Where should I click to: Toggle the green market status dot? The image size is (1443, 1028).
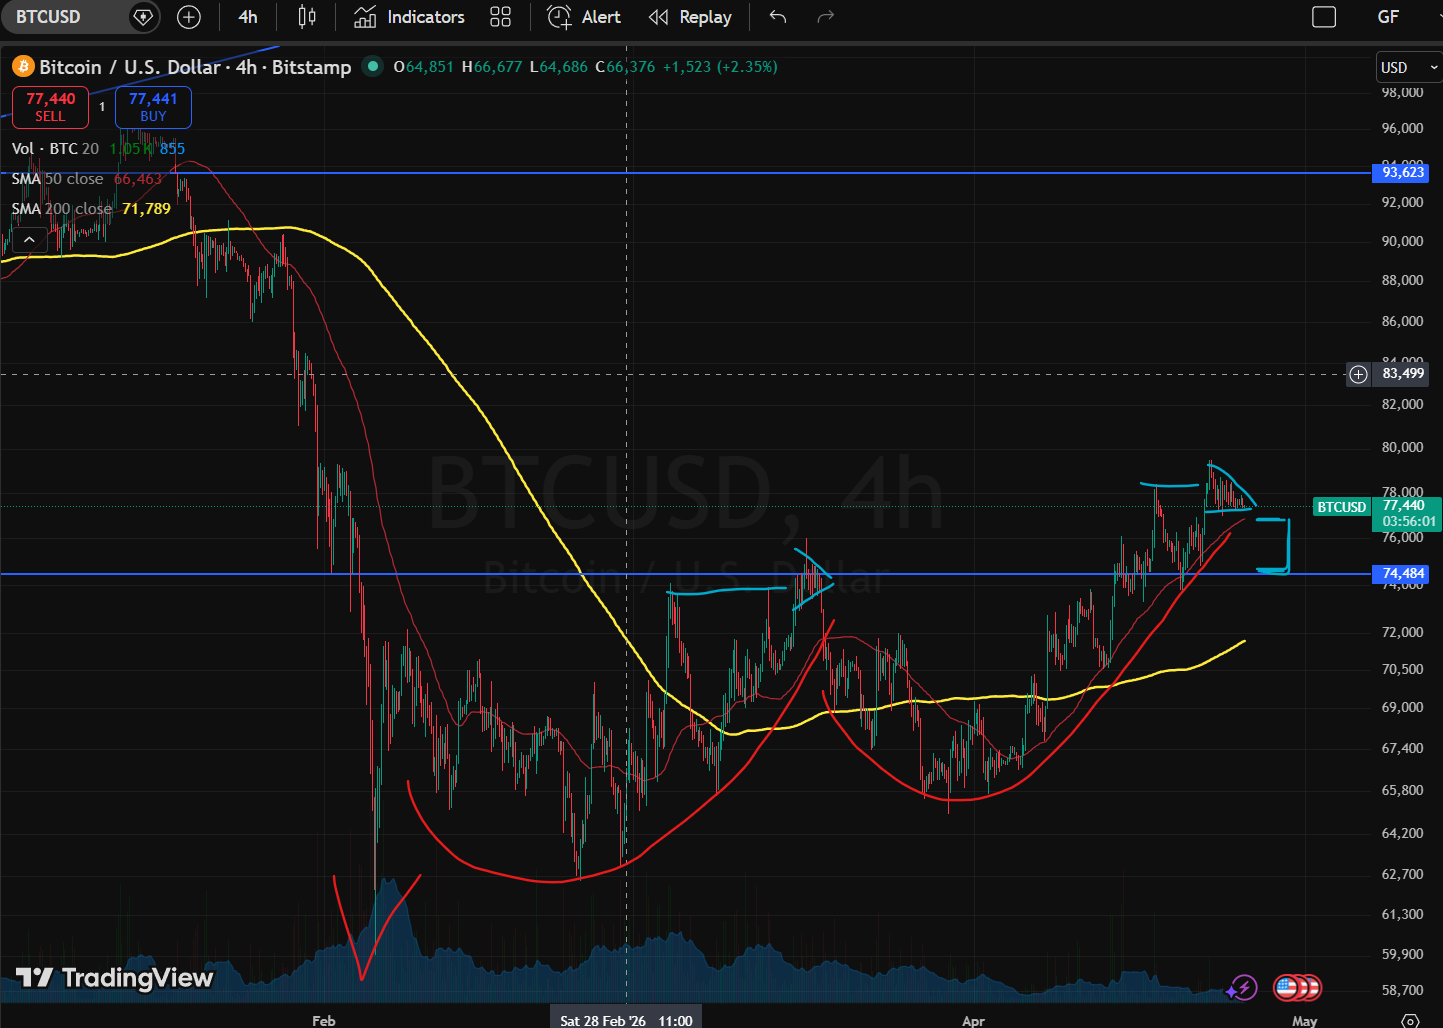tap(373, 66)
